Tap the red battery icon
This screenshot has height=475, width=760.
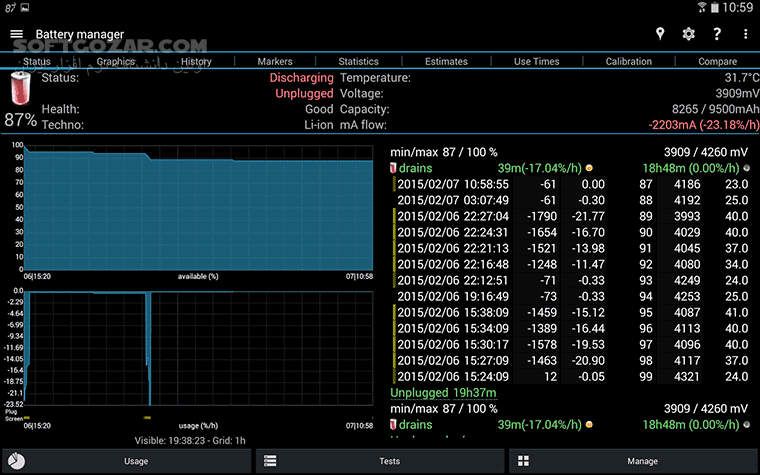(x=21, y=88)
